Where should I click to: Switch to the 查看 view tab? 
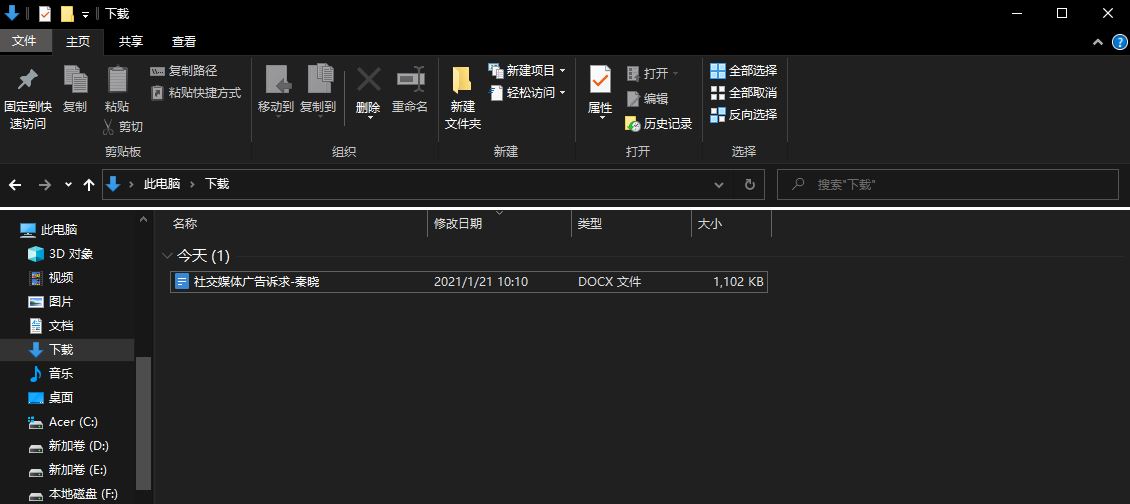184,42
